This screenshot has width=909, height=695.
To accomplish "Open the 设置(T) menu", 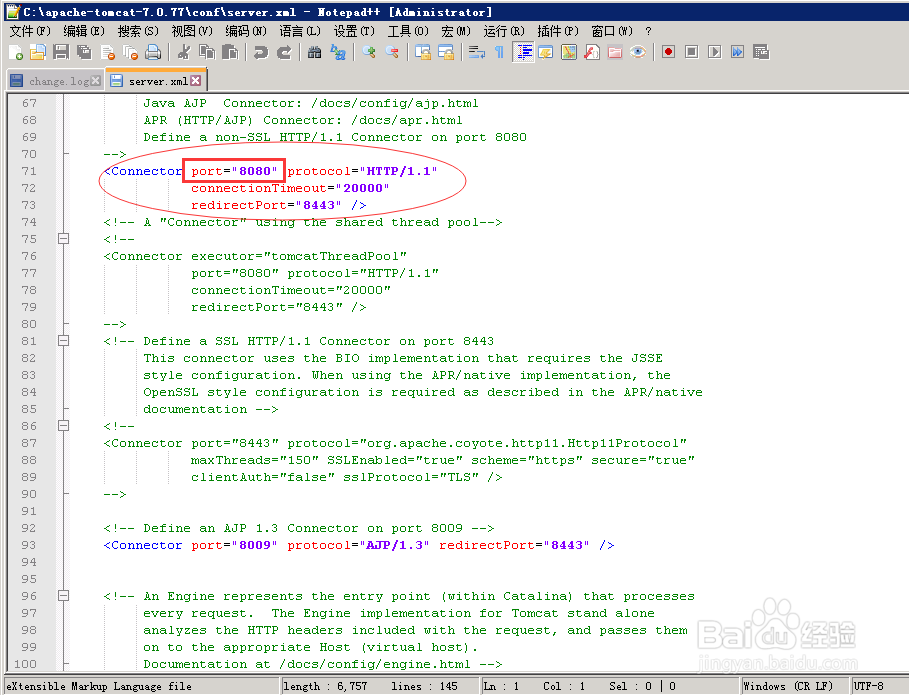I will click(x=354, y=31).
